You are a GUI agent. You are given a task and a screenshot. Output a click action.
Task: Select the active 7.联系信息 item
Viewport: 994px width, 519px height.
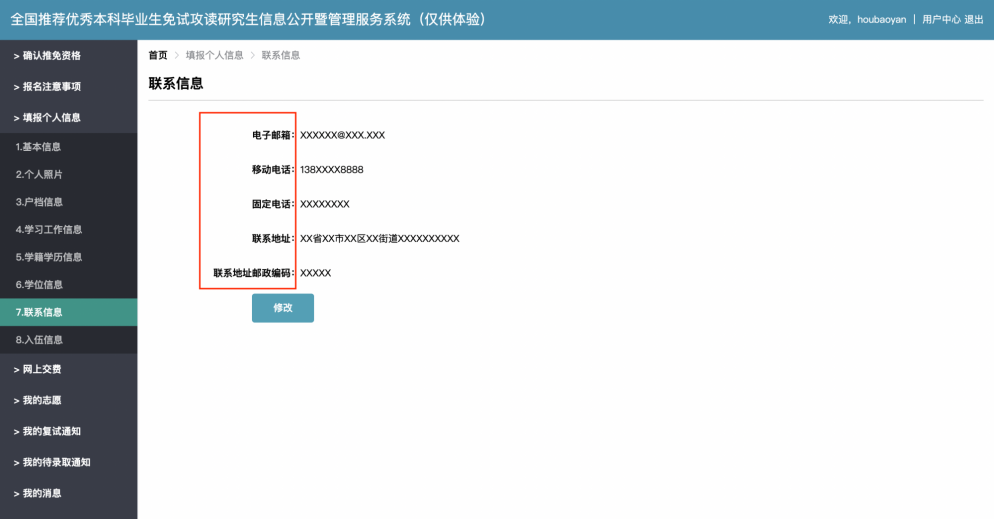pyautogui.click(x=68, y=312)
